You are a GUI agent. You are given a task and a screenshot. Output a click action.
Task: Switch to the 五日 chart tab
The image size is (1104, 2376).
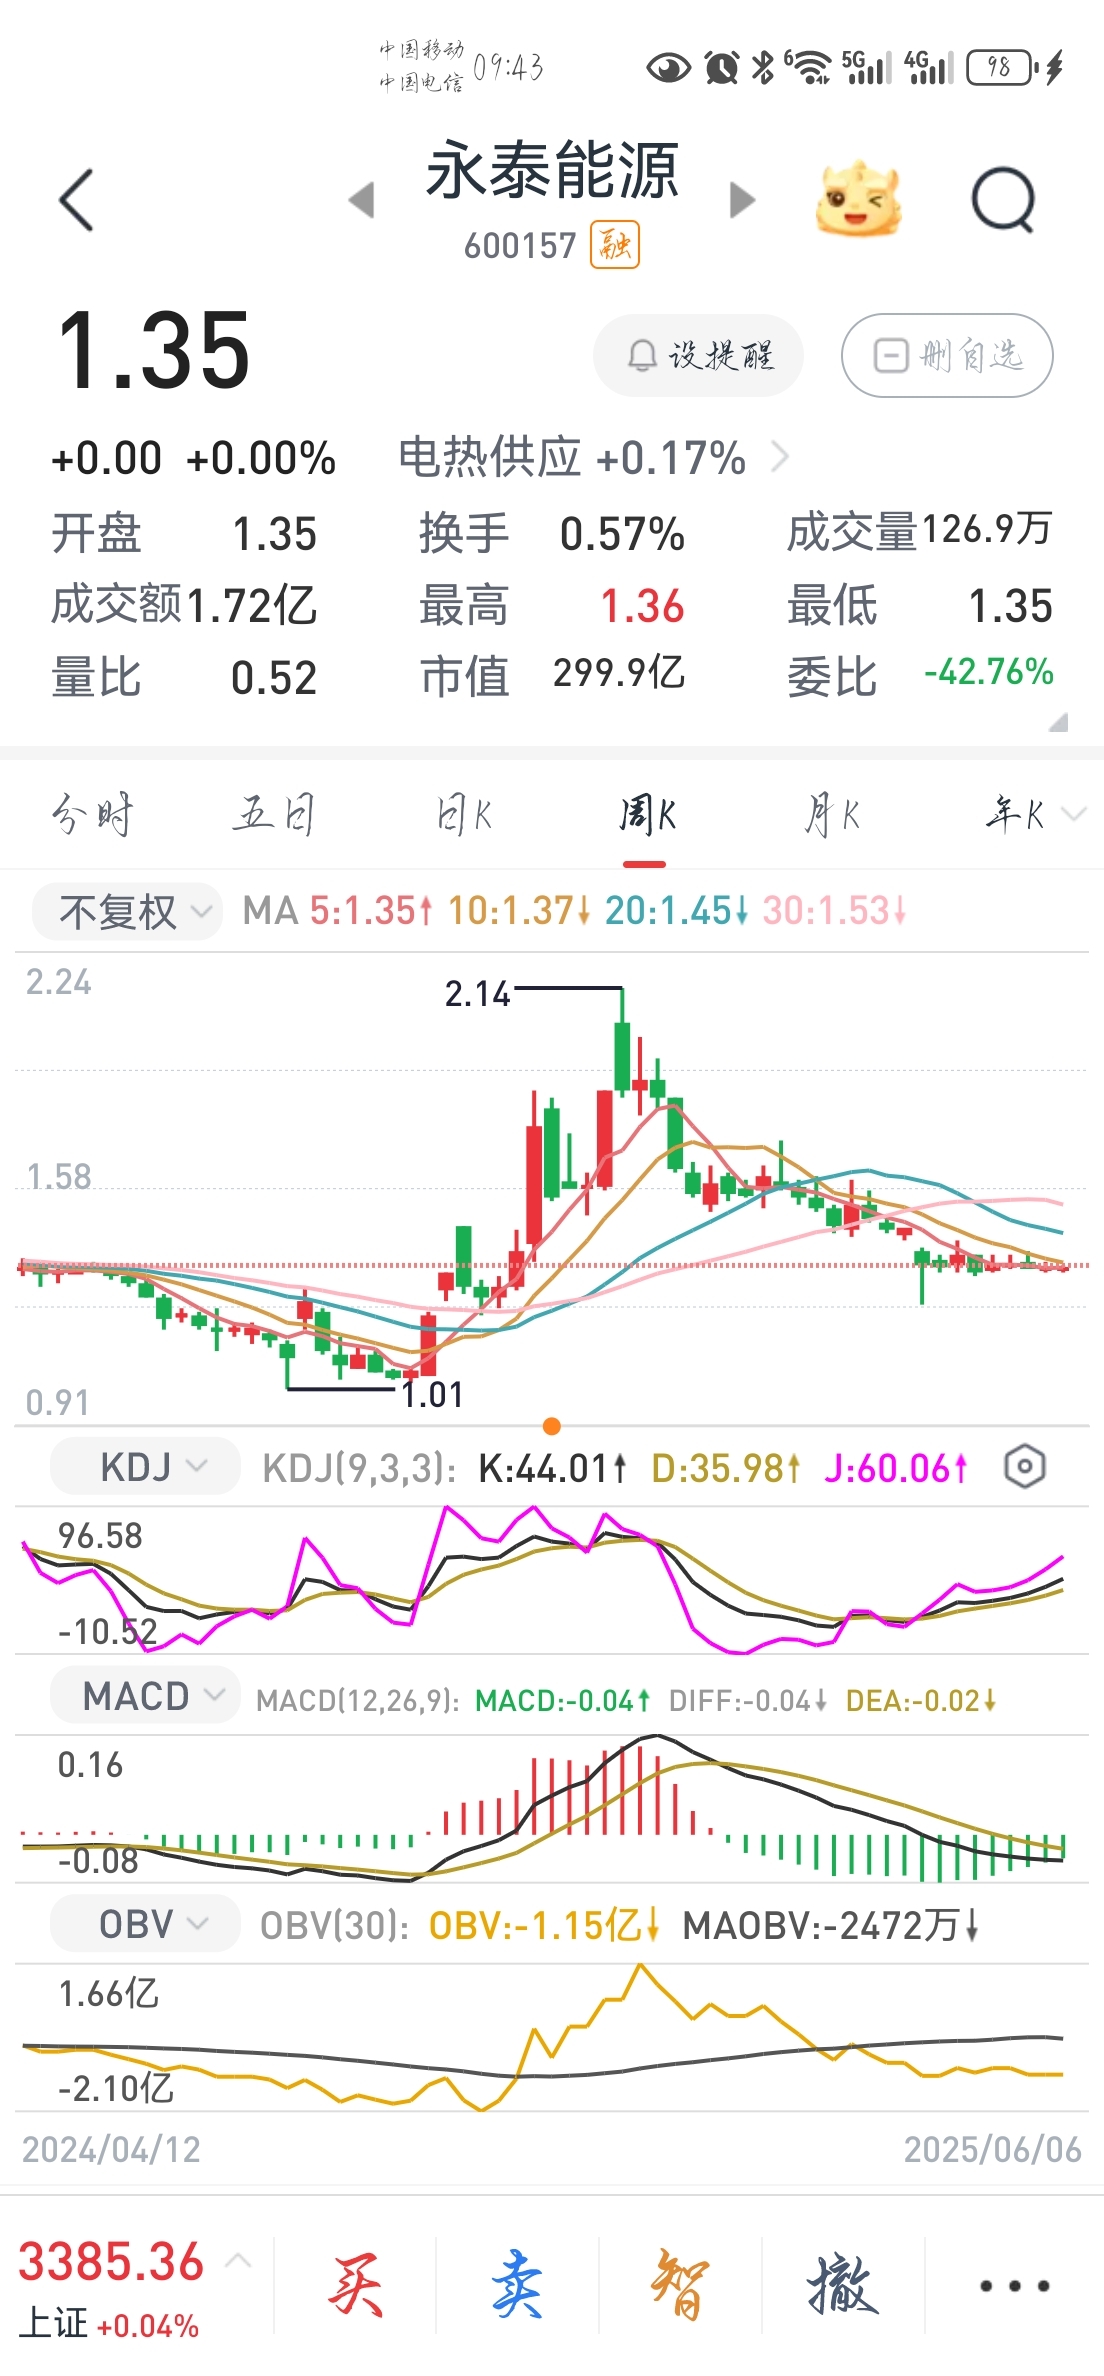[275, 815]
